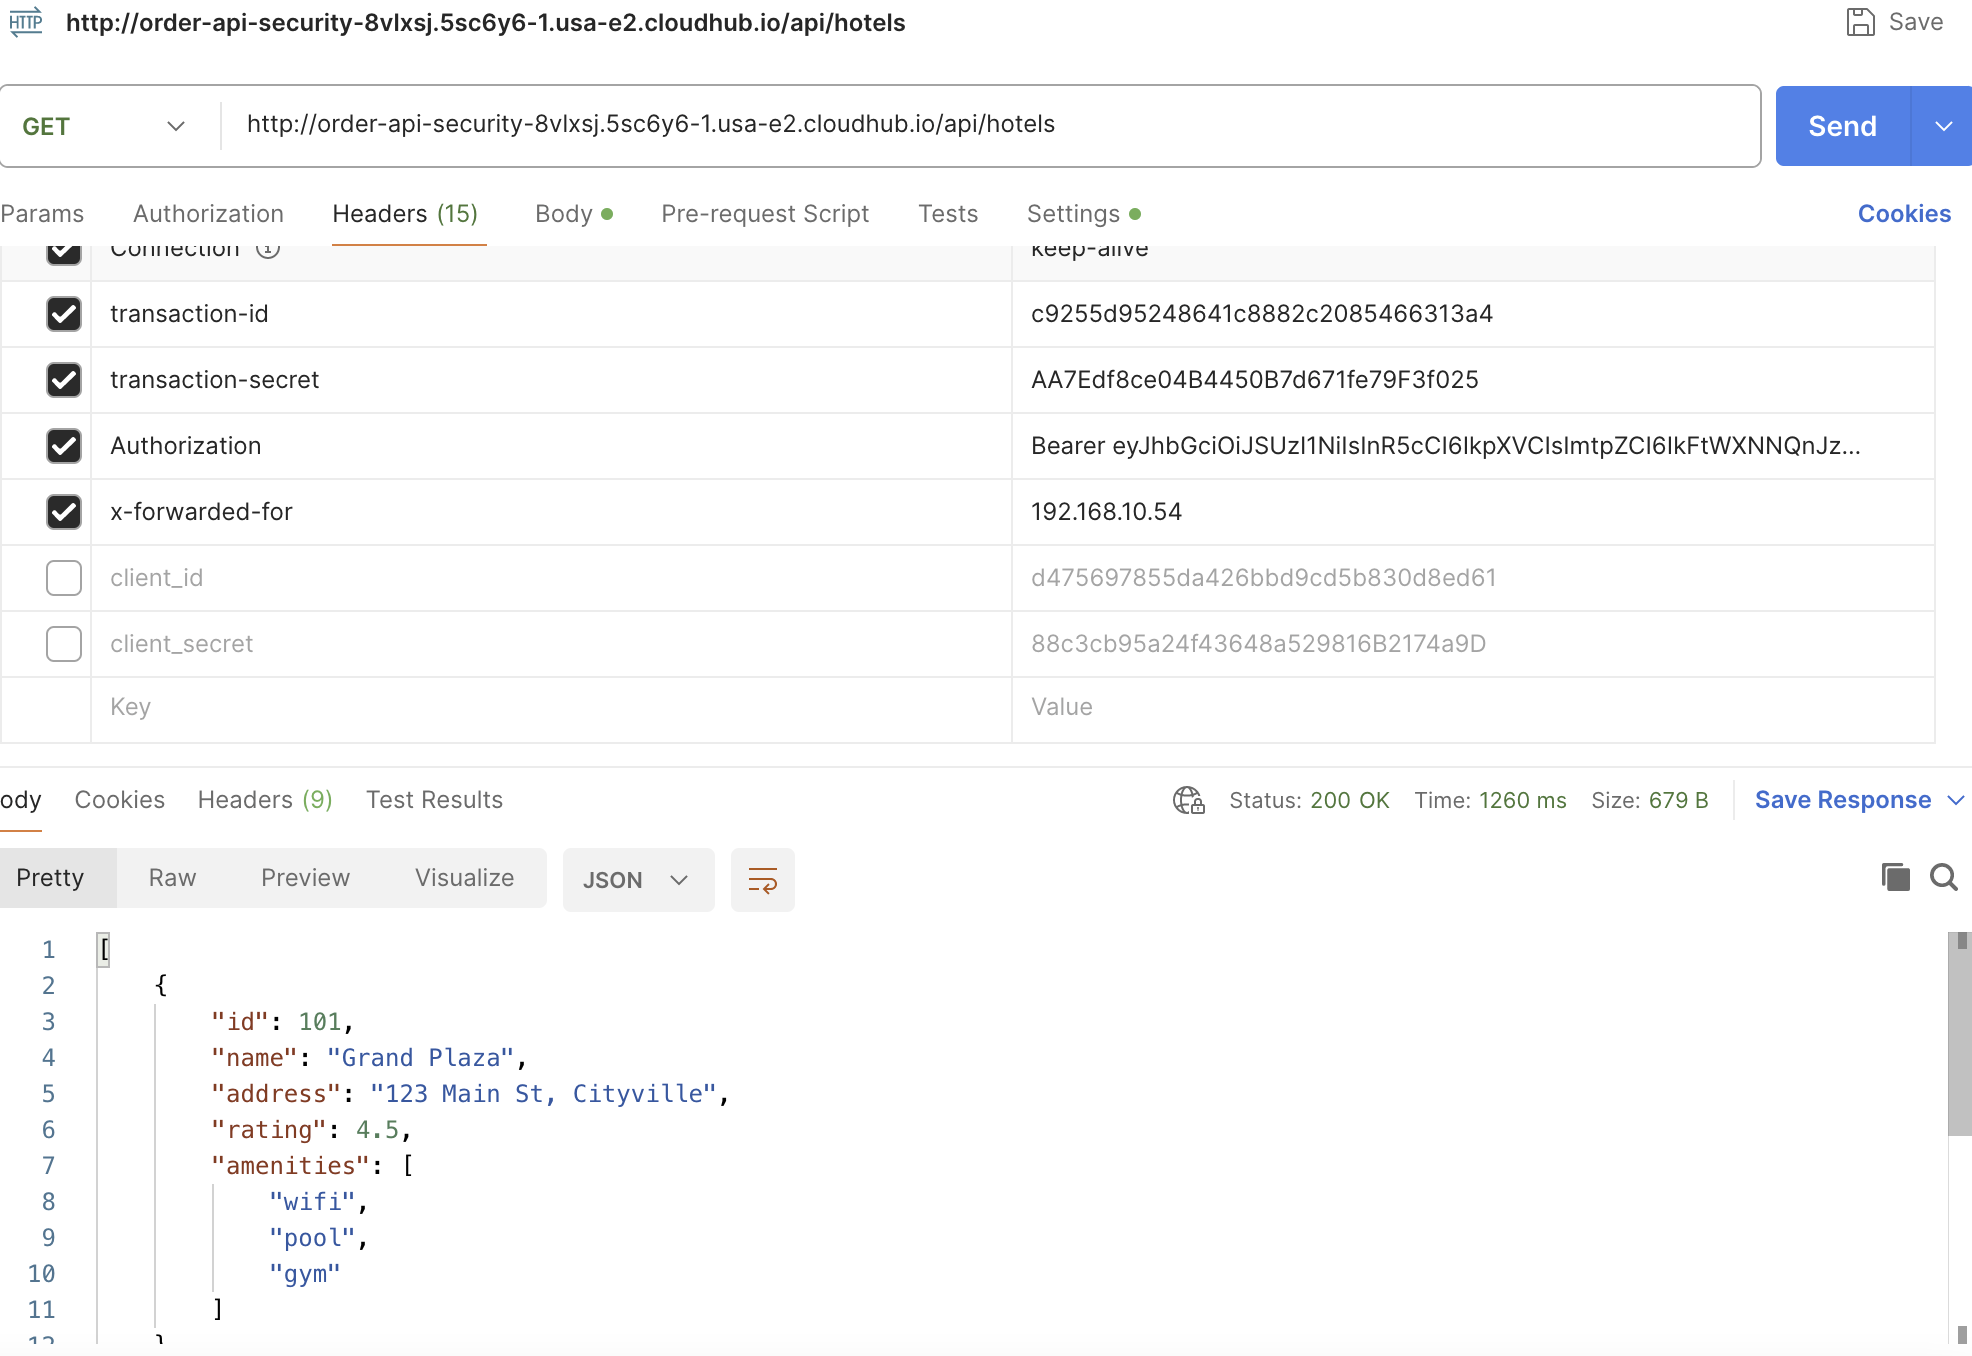This screenshot has width=1972, height=1356.
Task: Click the value c9255d95248641c8882c2085466313a4
Action: point(1262,314)
